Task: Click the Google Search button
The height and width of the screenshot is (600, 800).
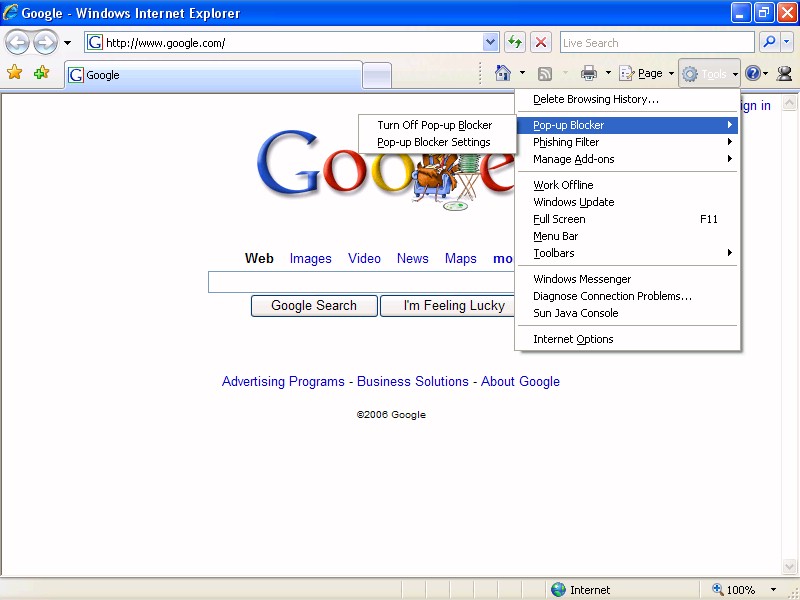Action: point(314,306)
